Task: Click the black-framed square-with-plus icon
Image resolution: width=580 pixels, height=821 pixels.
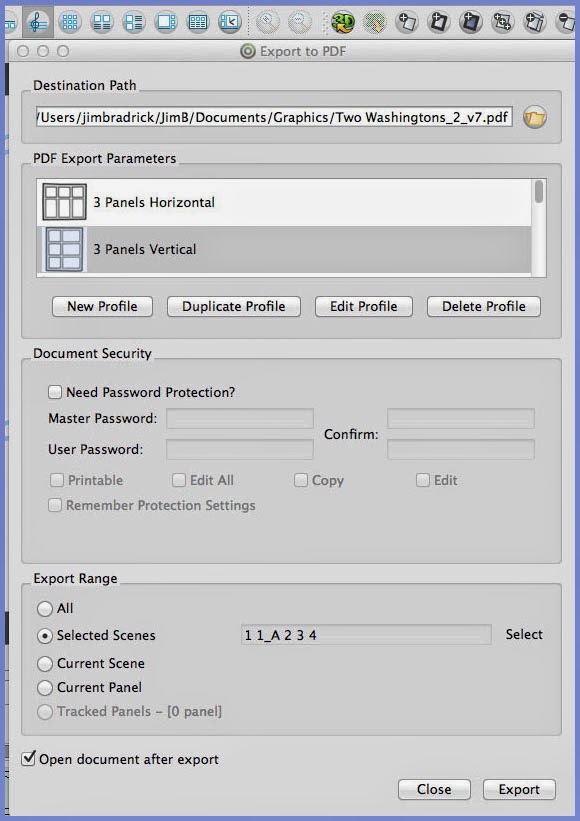Action: click(438, 22)
